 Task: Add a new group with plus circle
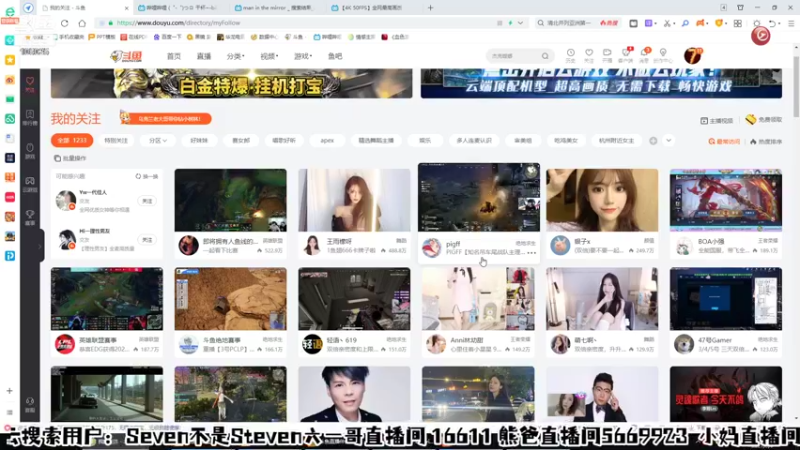point(653,141)
